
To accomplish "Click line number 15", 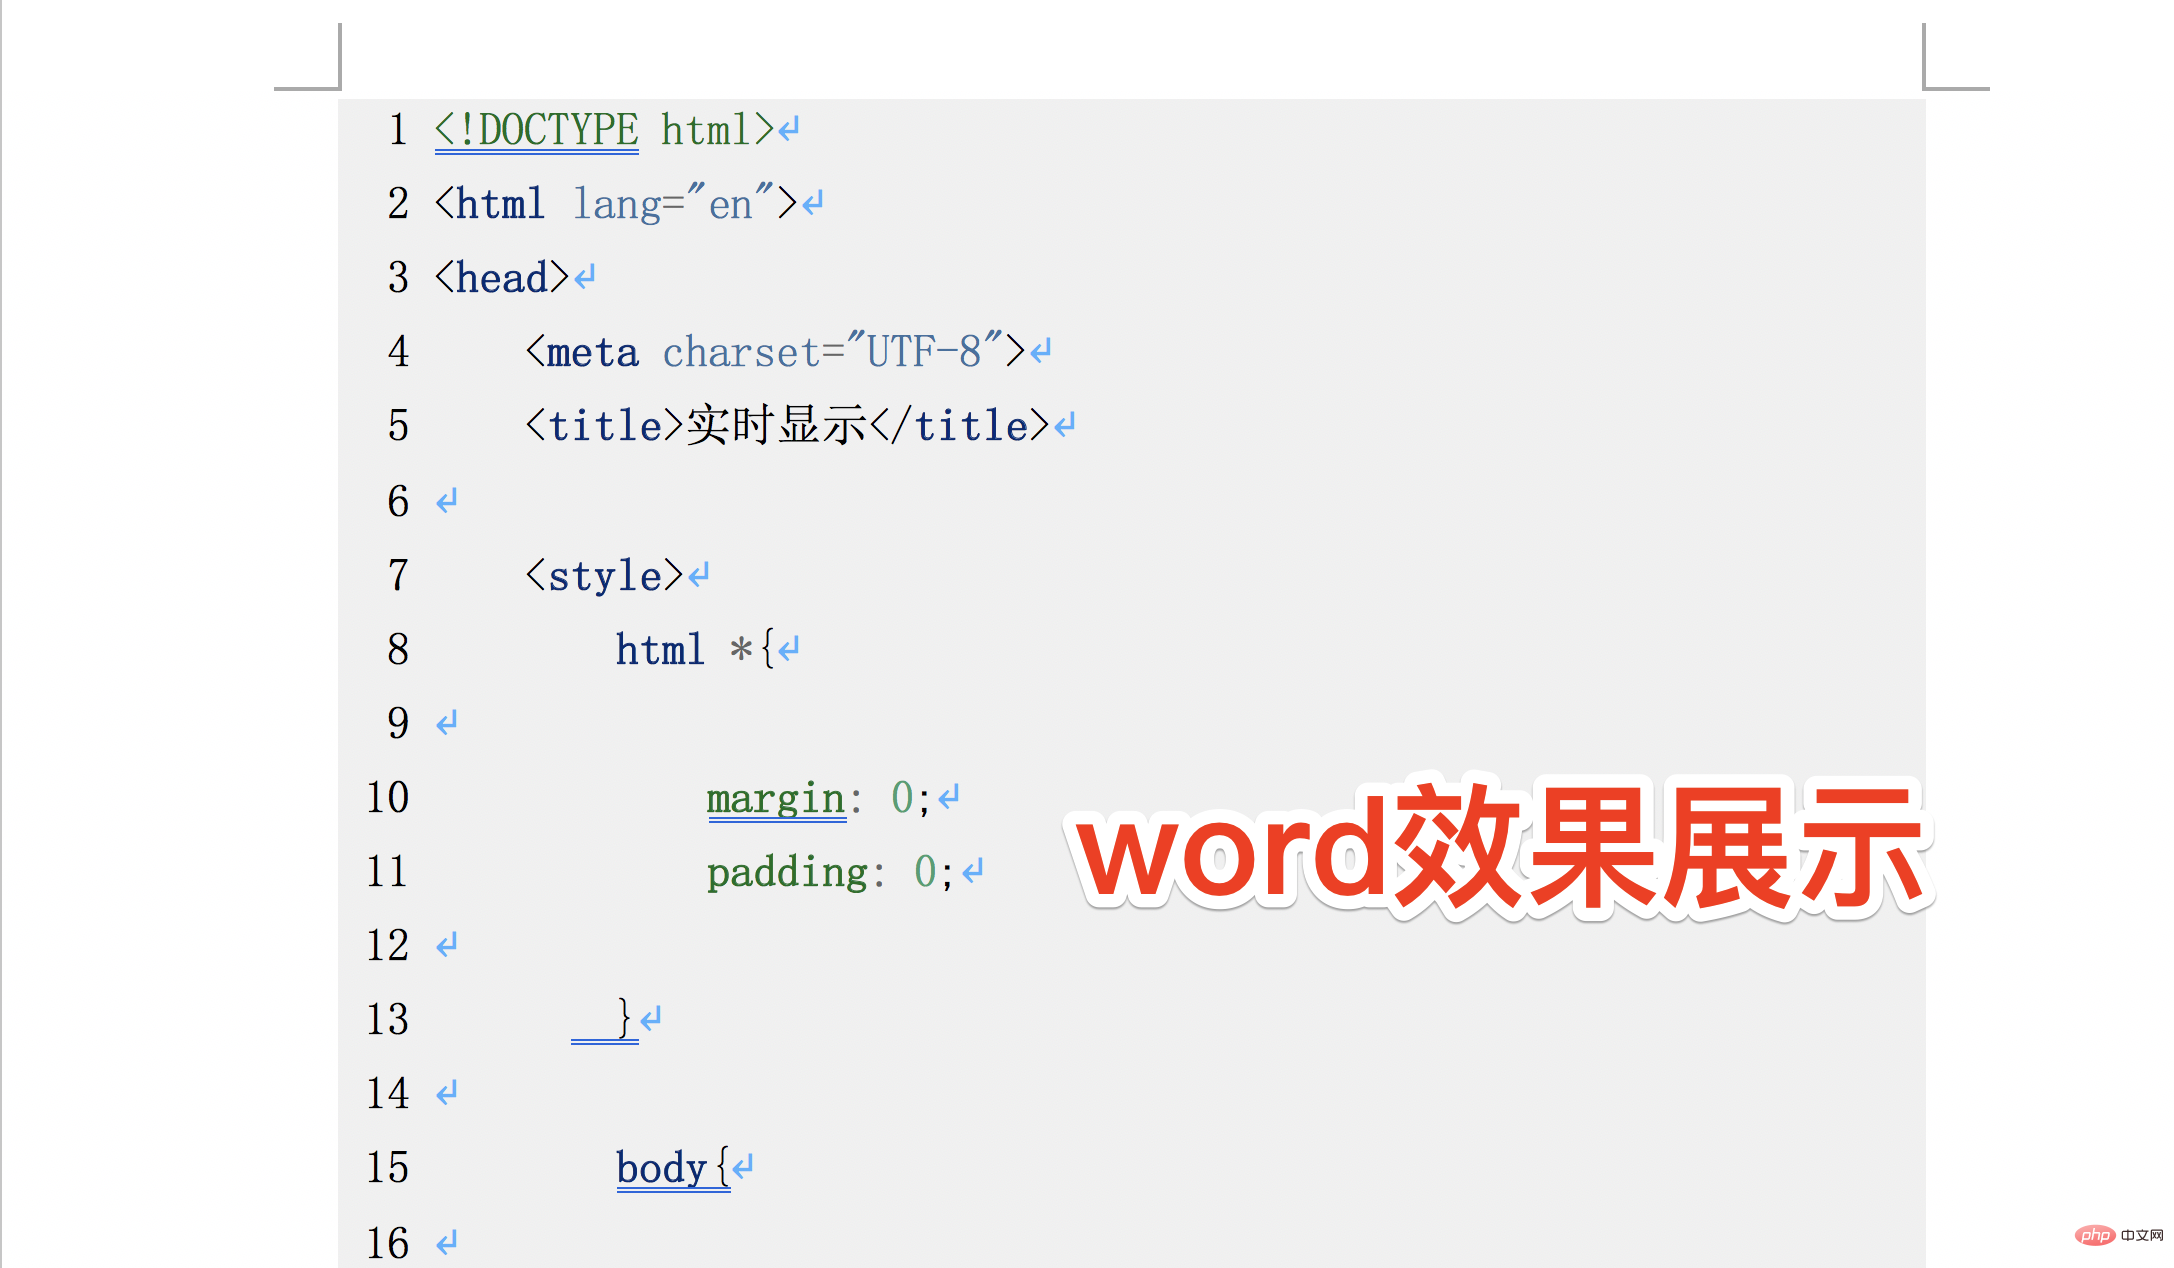I will point(387,1168).
